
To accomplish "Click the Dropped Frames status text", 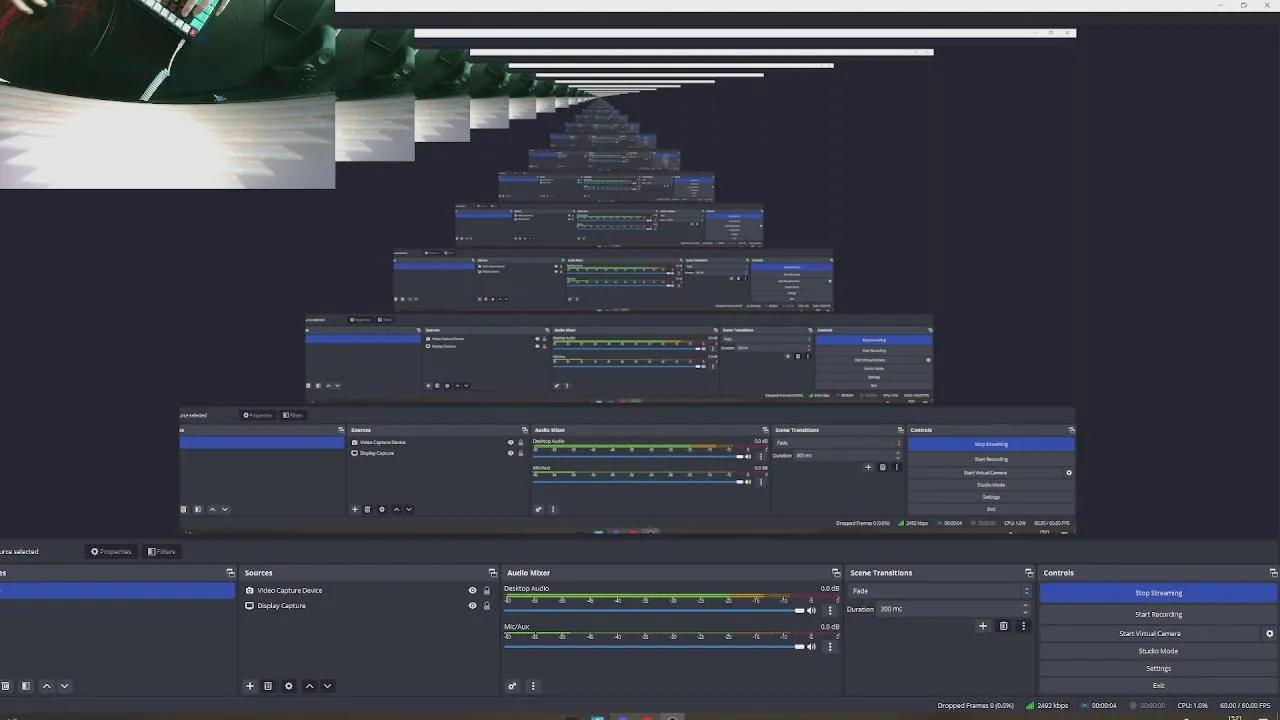I will [x=975, y=706].
